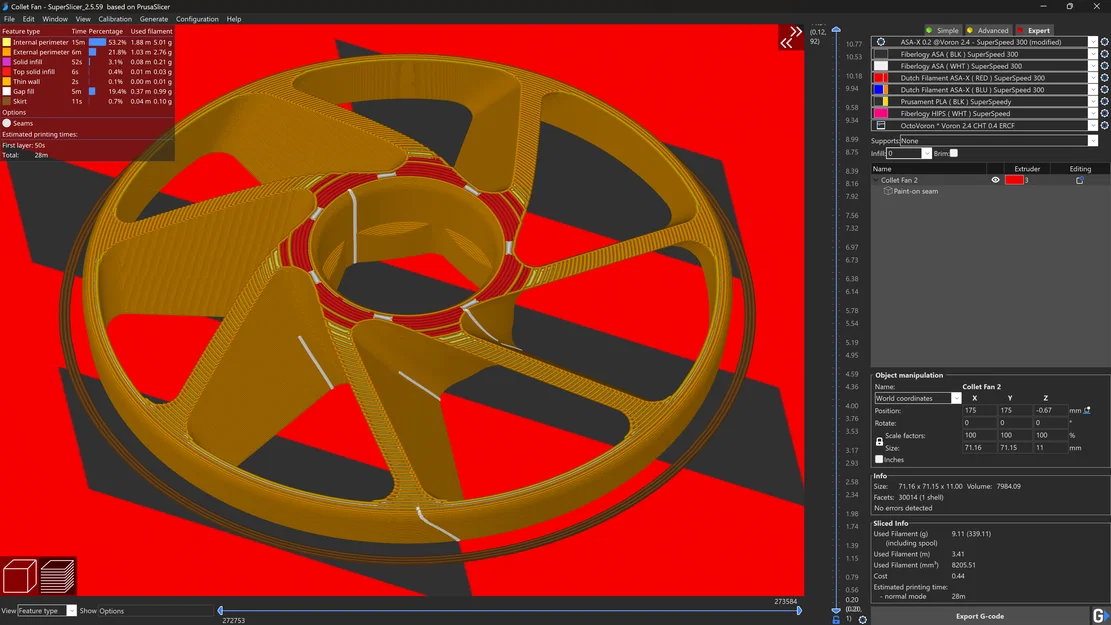Image resolution: width=1111 pixels, height=625 pixels.
Task: Toggle Internal perimeter feature visibility
Action: click(6, 43)
